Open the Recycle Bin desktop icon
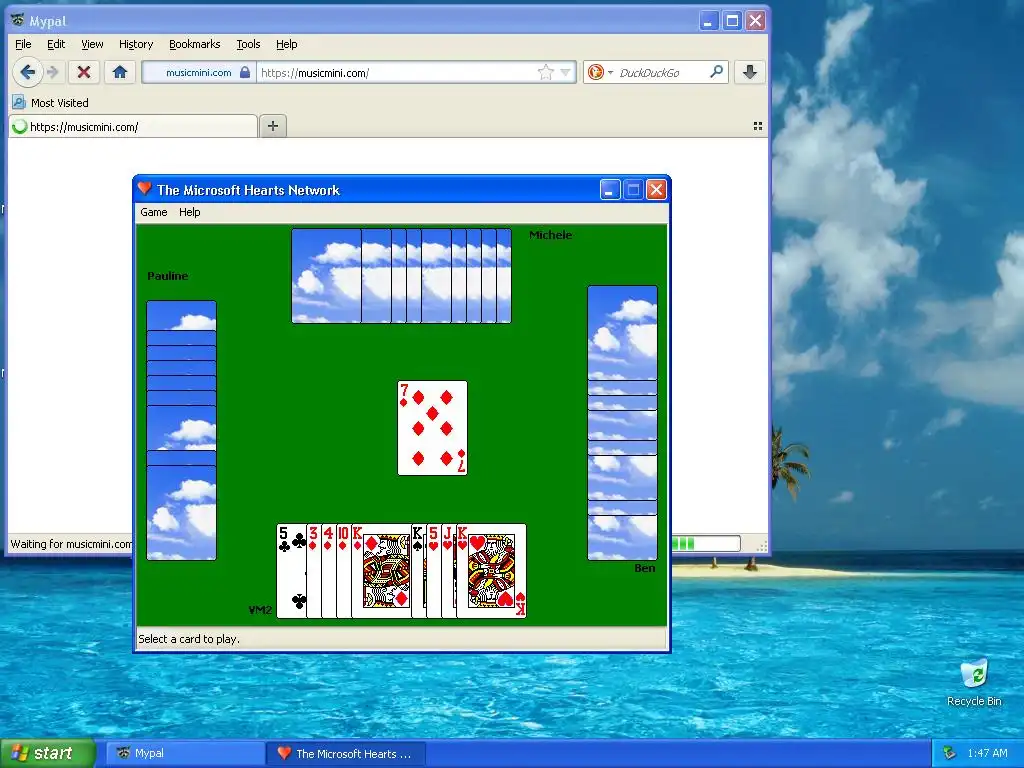 coord(974,682)
